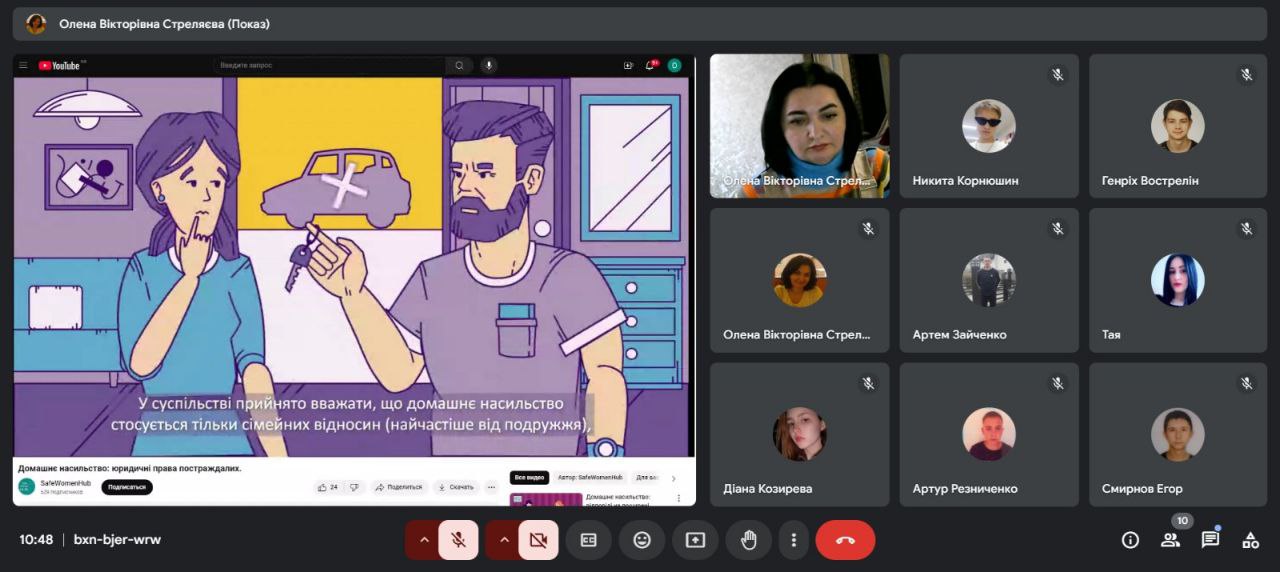The image size is (1280, 572).
Task: Leave the call with red button
Action: (845, 540)
